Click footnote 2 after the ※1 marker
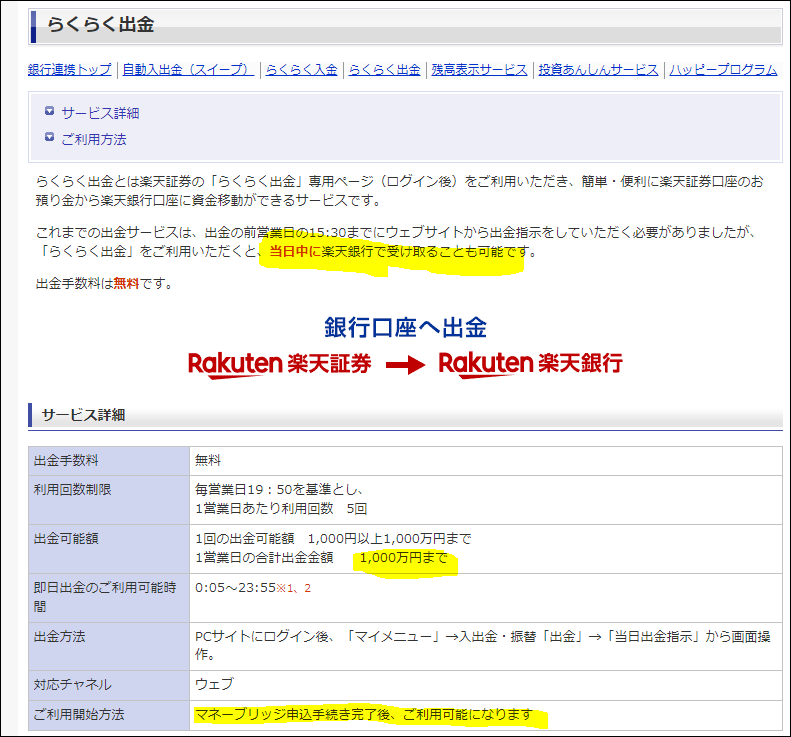 [x=308, y=588]
